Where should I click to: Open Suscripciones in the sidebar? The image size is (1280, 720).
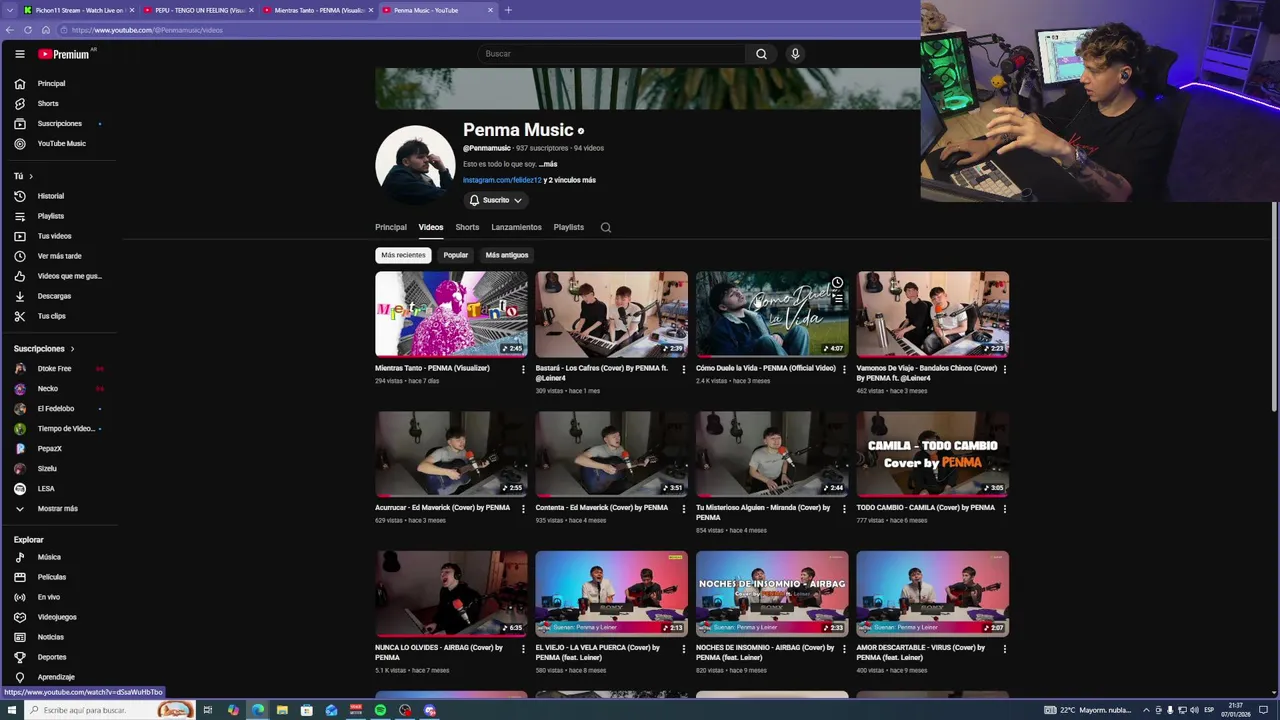click(x=61, y=124)
